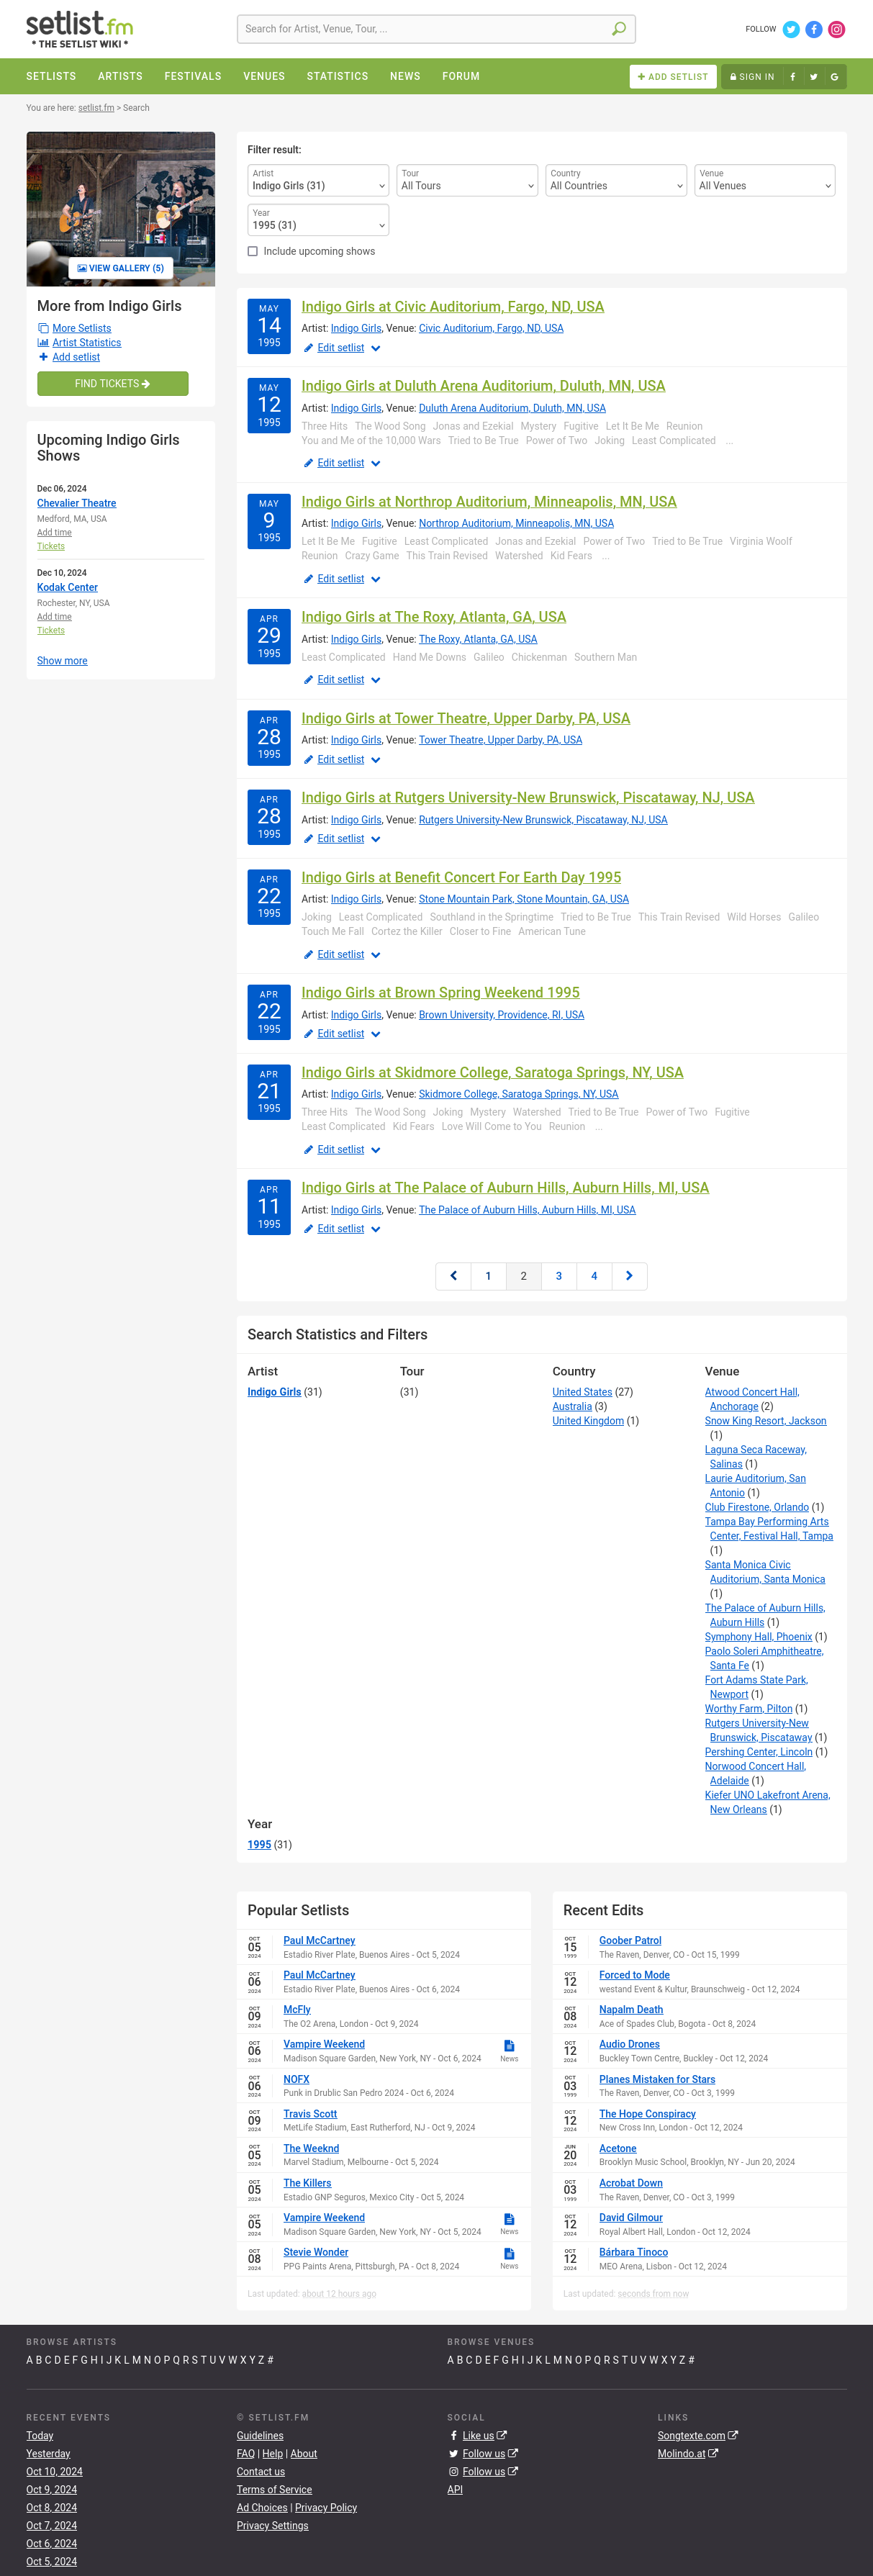The width and height of the screenshot is (873, 2576).
Task: Go to results page 1
Action: click(x=488, y=1276)
